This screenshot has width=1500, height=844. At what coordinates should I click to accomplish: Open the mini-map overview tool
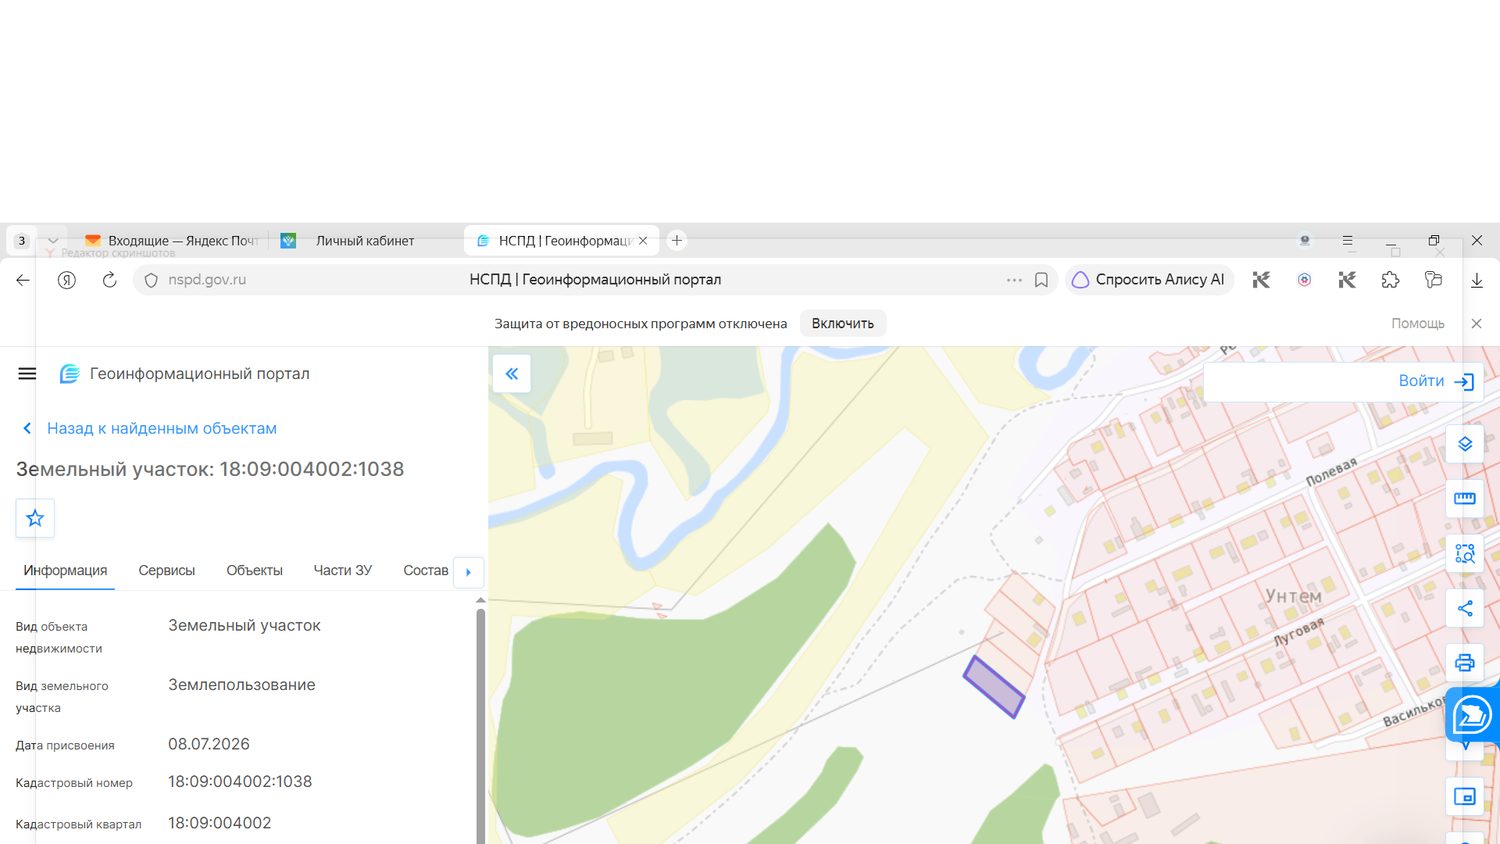(1464, 796)
